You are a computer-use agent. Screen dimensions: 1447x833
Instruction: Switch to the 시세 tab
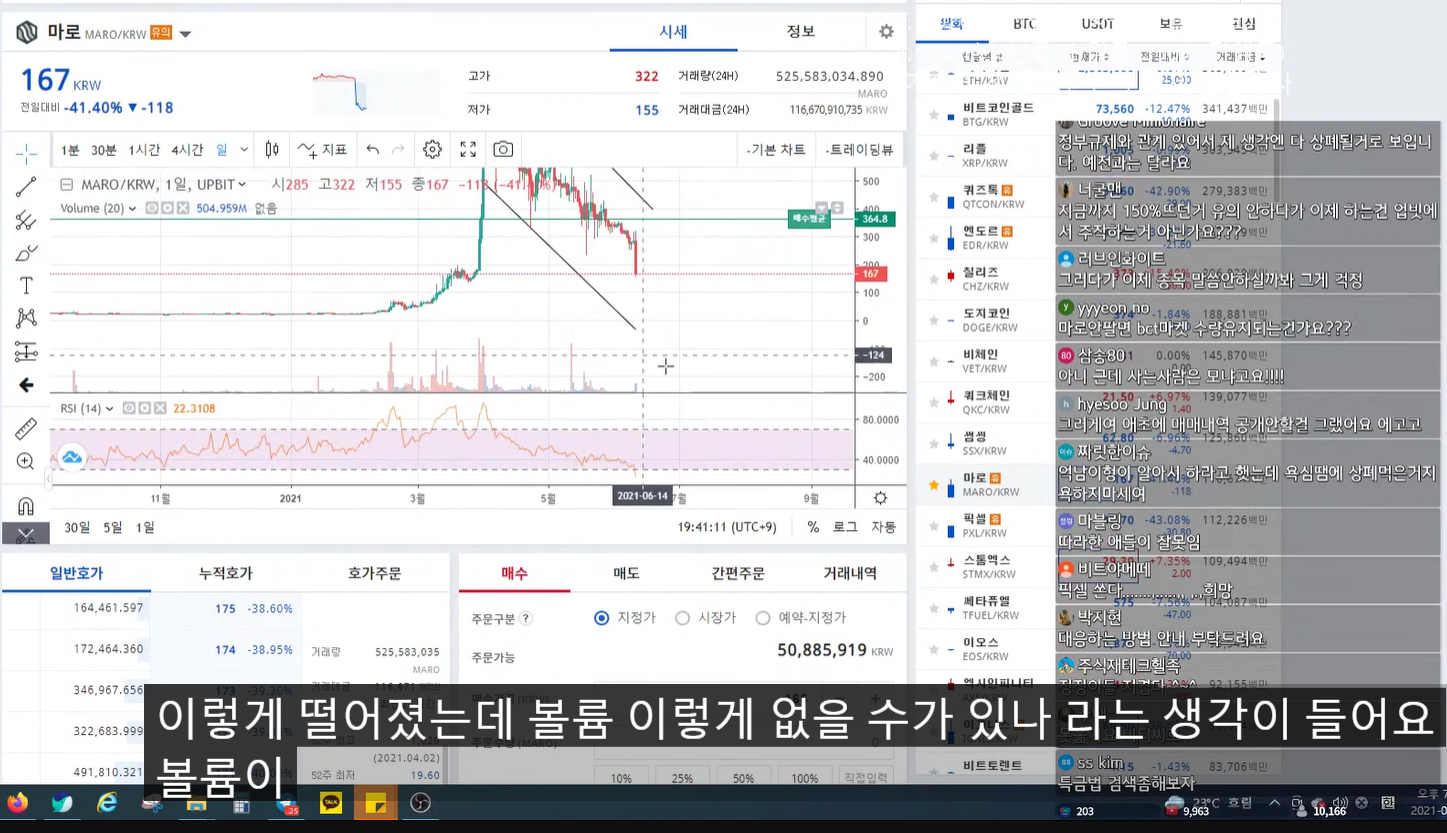coord(673,31)
